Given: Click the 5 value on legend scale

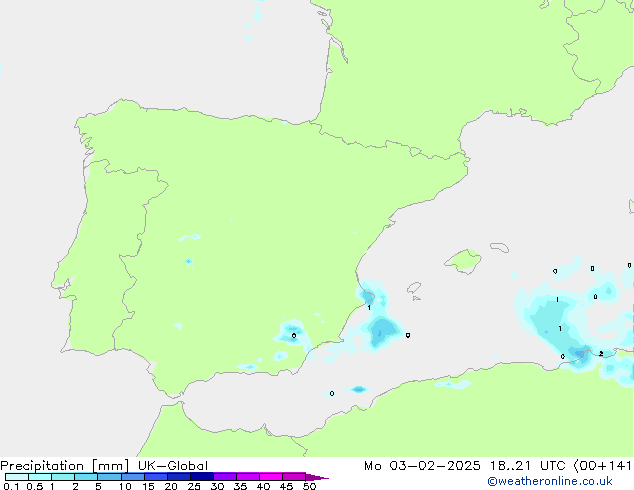Looking at the screenshot, I should click(98, 486).
